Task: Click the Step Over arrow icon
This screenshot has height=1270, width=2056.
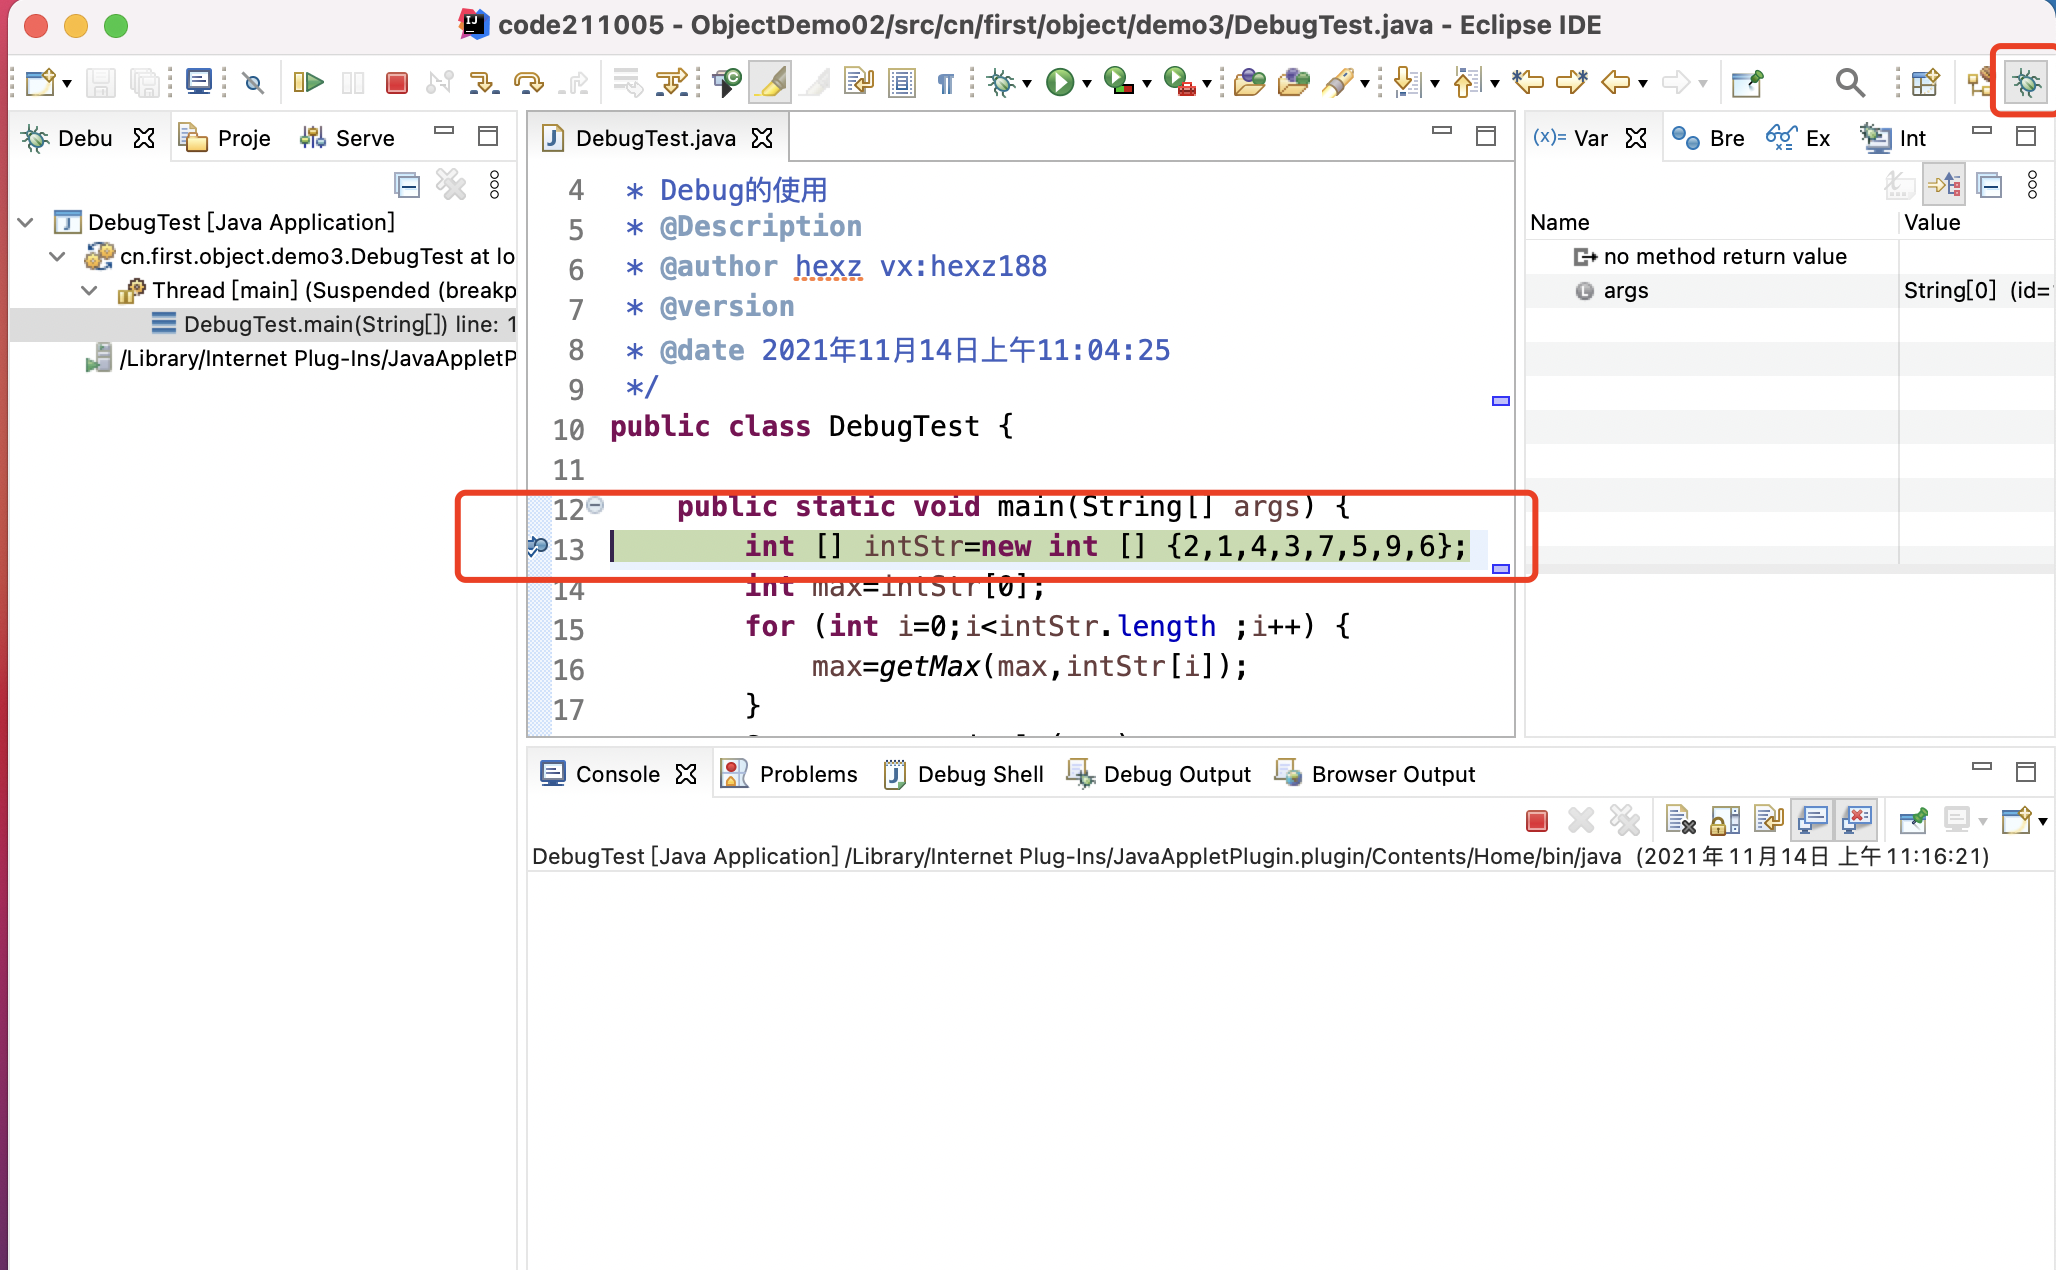Action: (x=528, y=82)
